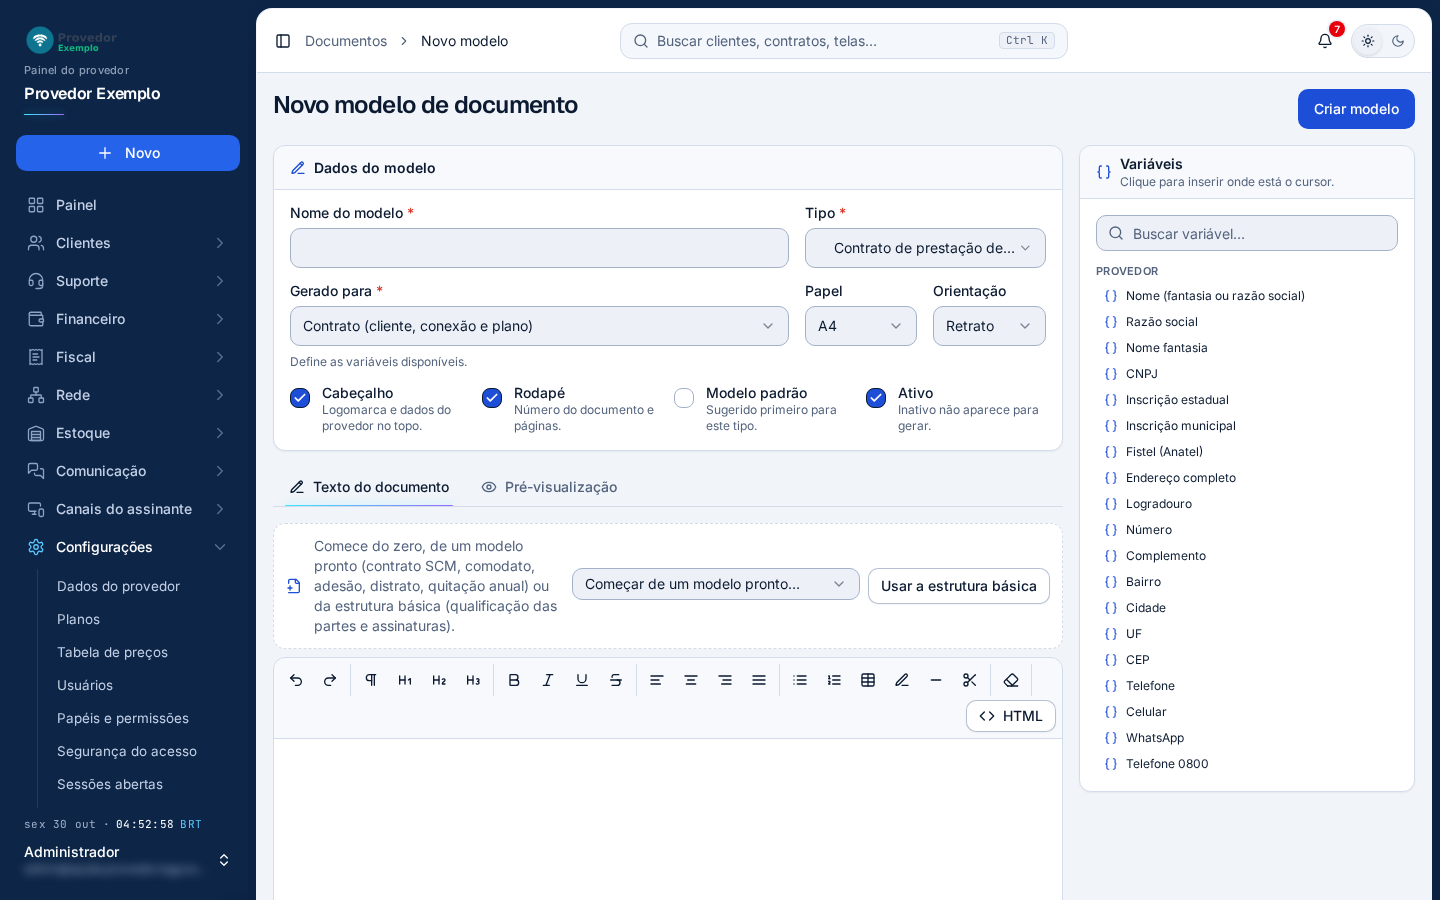Image resolution: width=1440 pixels, height=900 pixels.
Task: Switch the editor to HTML mode
Action: tap(1011, 716)
